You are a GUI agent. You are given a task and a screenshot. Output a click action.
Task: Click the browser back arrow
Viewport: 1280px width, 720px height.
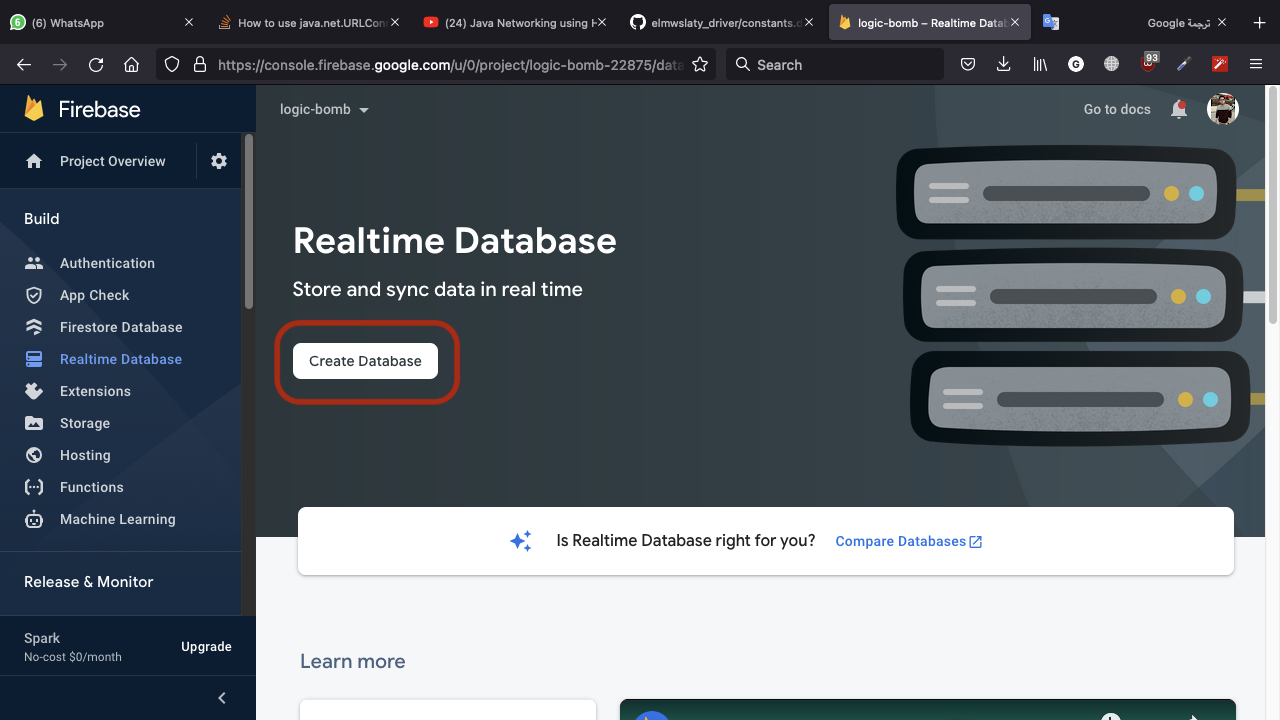tap(24, 64)
